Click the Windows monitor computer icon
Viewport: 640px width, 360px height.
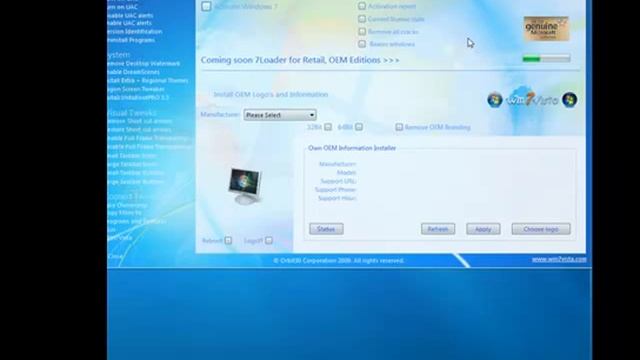[244, 185]
